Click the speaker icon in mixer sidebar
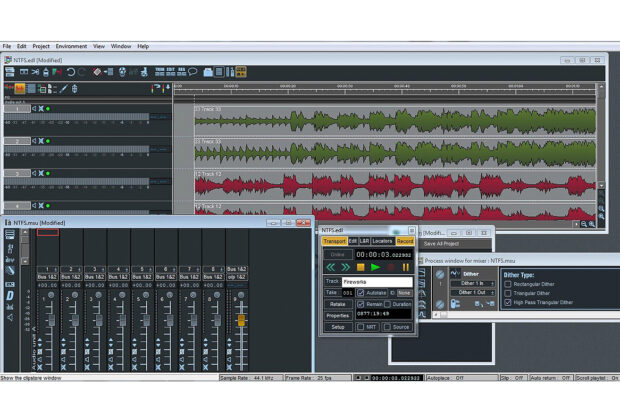The image size is (620, 420). pyautogui.click(x=10, y=318)
